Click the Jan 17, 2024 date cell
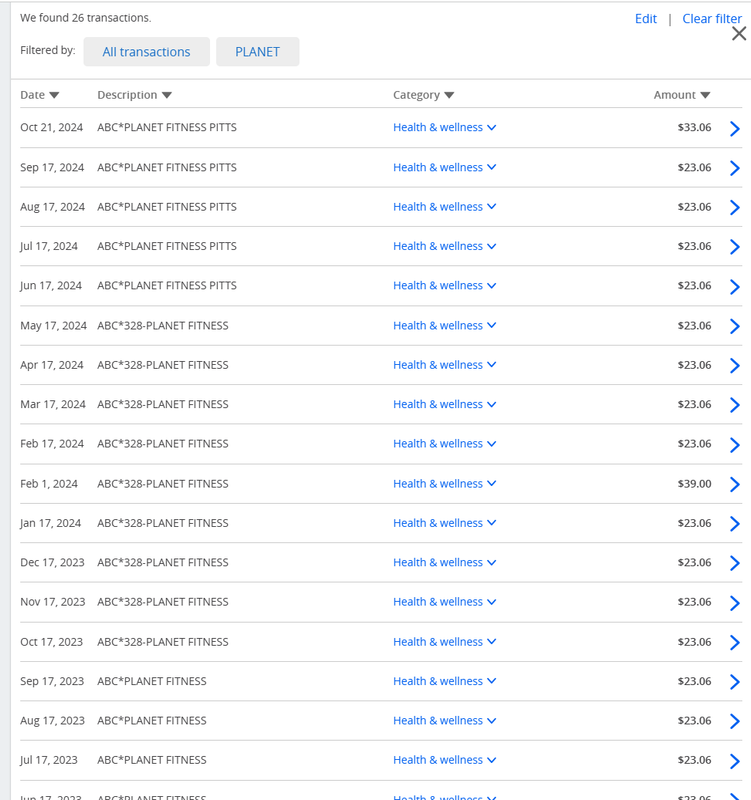 pos(51,523)
